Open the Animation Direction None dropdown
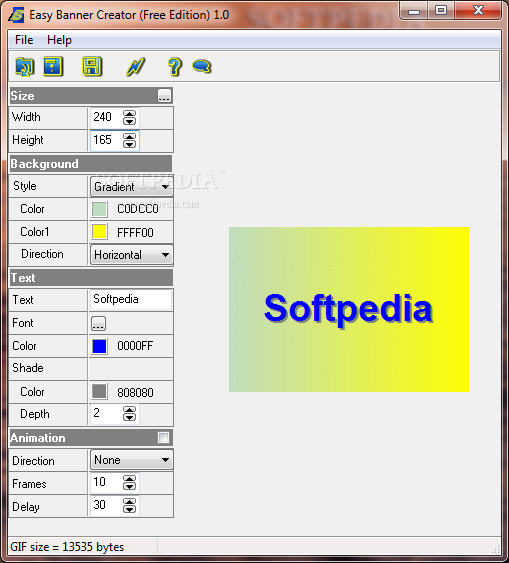The height and width of the screenshot is (563, 509). 131,460
